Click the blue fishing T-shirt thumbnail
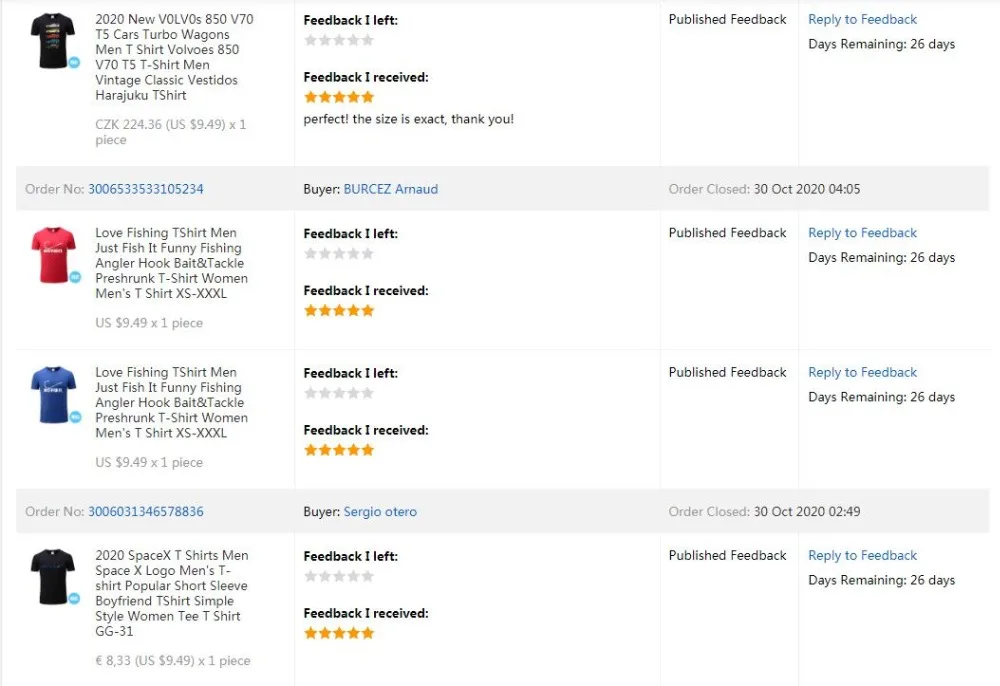Image resolution: width=1000 pixels, height=686 pixels. pos(52,393)
